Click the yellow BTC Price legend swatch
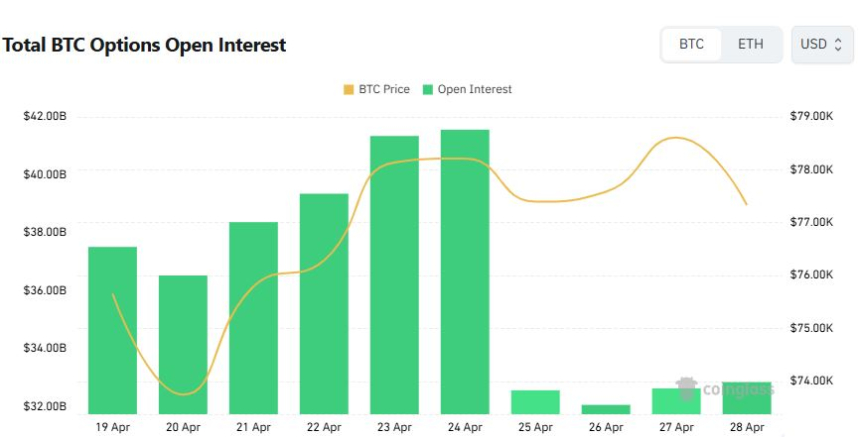 [x=349, y=89]
